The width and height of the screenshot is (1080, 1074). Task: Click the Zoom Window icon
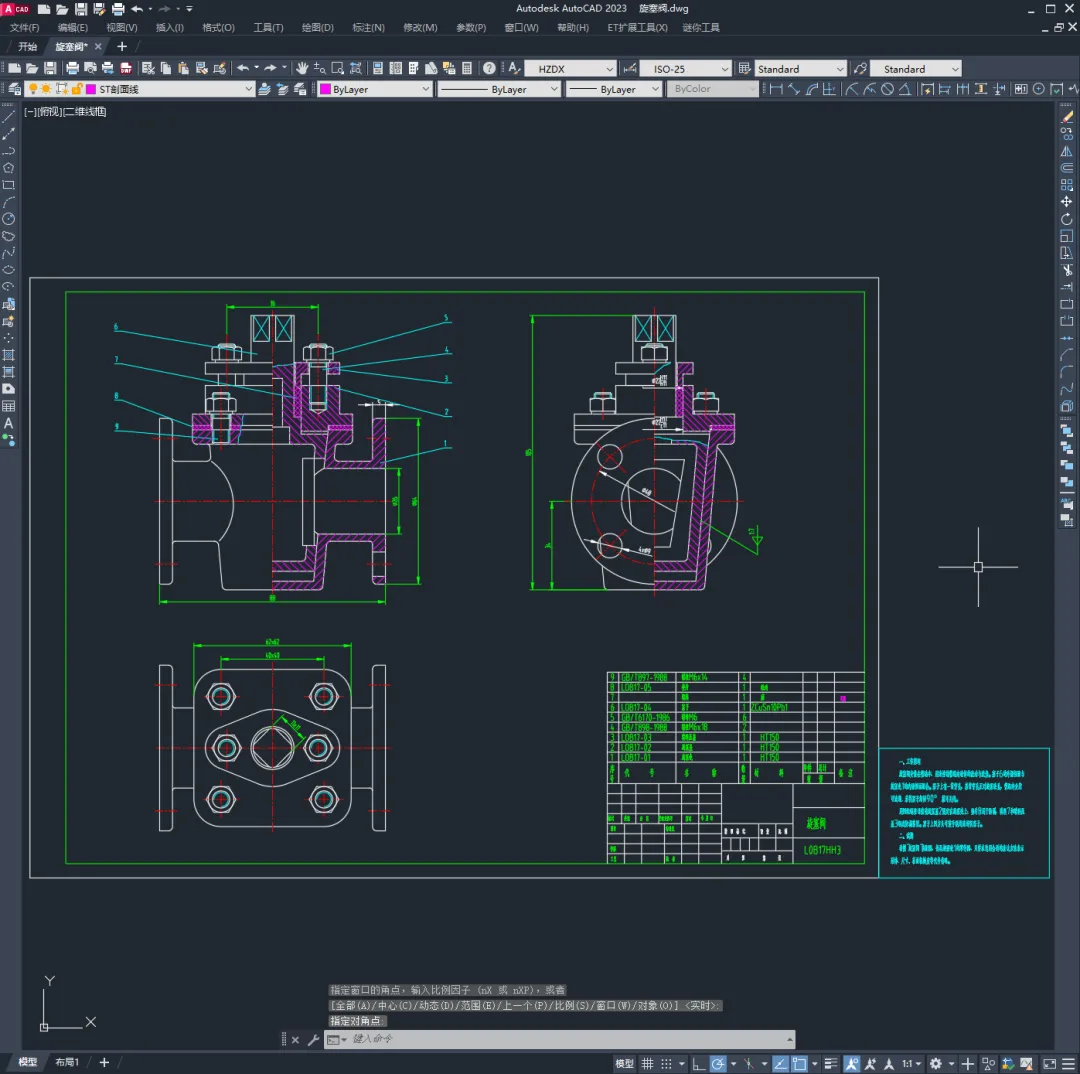click(x=338, y=68)
